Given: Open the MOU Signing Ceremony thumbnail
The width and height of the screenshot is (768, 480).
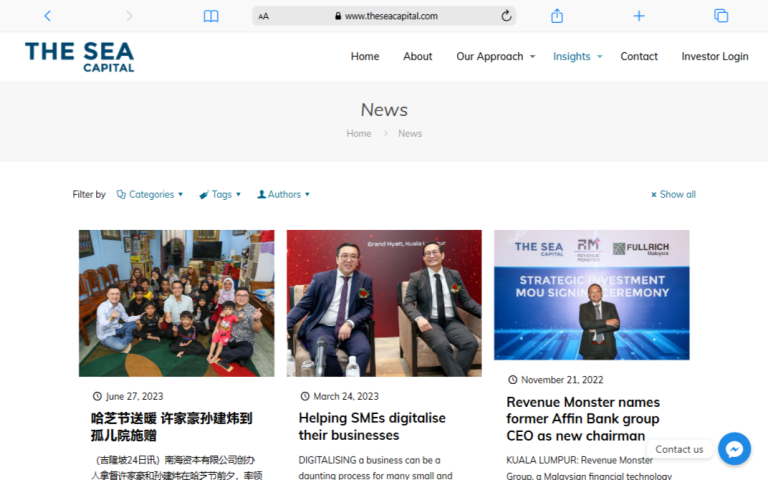Looking at the screenshot, I should coord(591,295).
